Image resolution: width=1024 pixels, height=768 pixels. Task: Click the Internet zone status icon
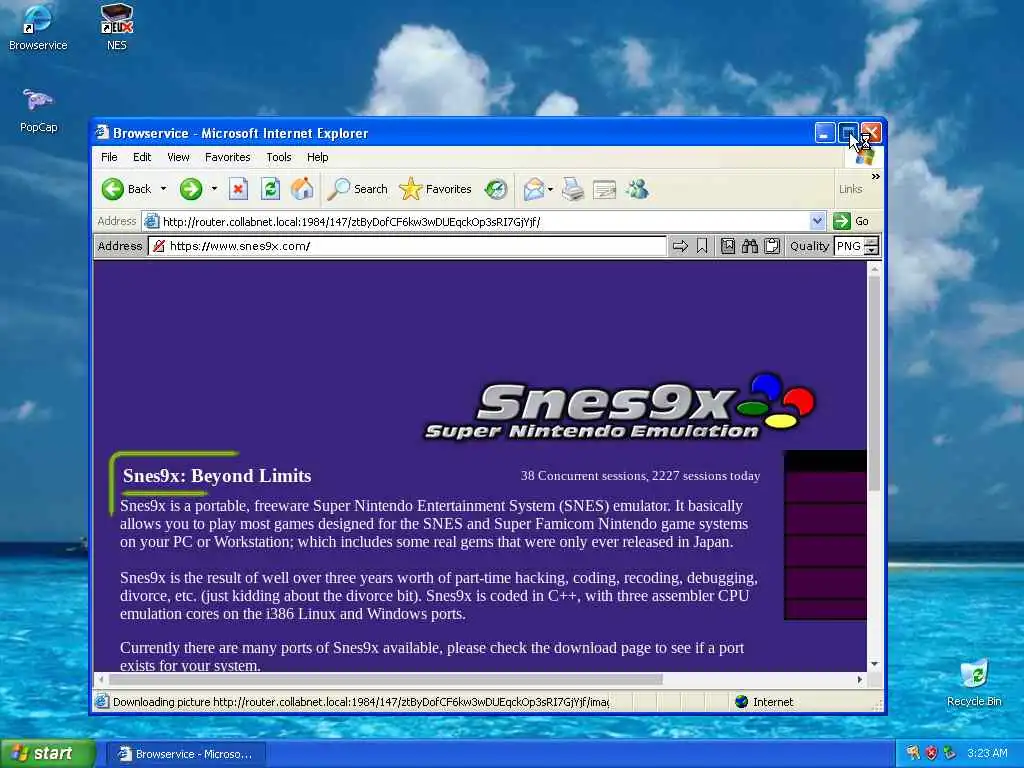741,702
